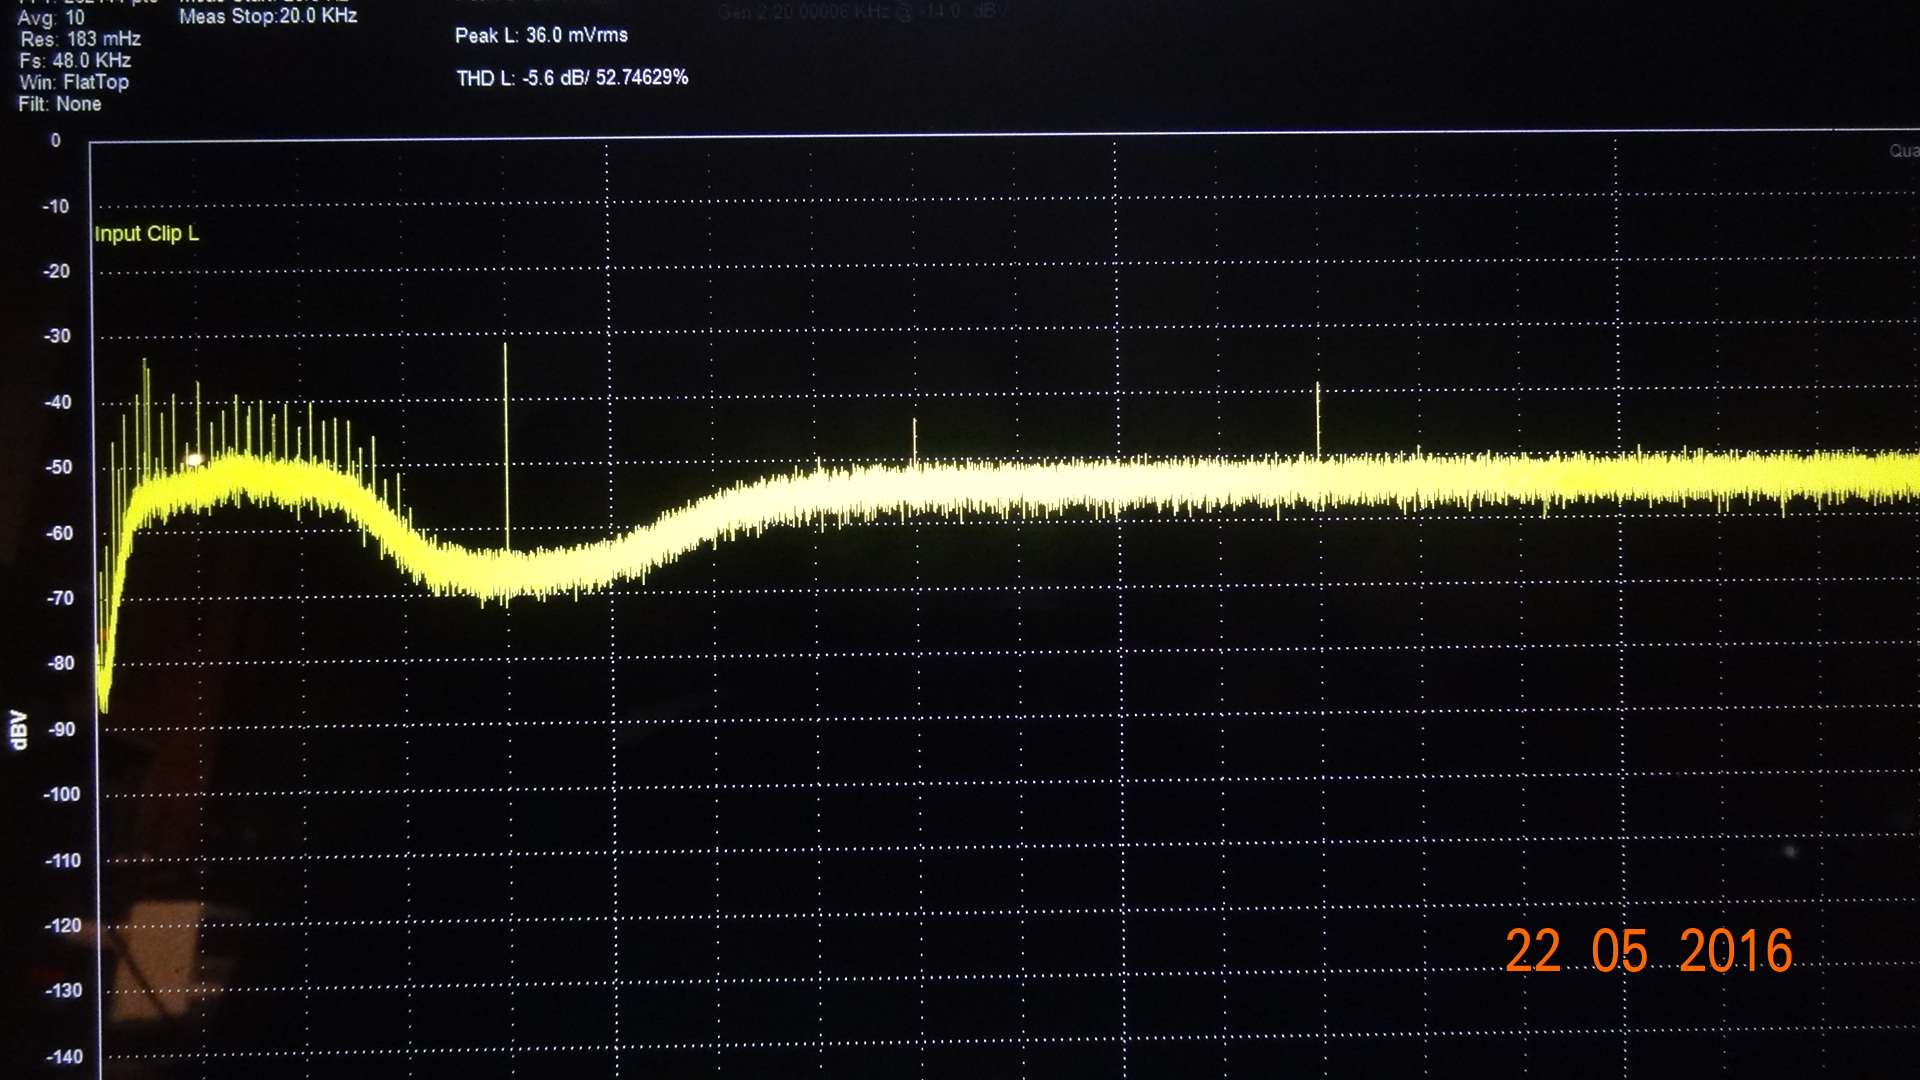Click the dBV axis unit label
Image resolution: width=1920 pixels, height=1080 pixels.
click(x=18, y=729)
